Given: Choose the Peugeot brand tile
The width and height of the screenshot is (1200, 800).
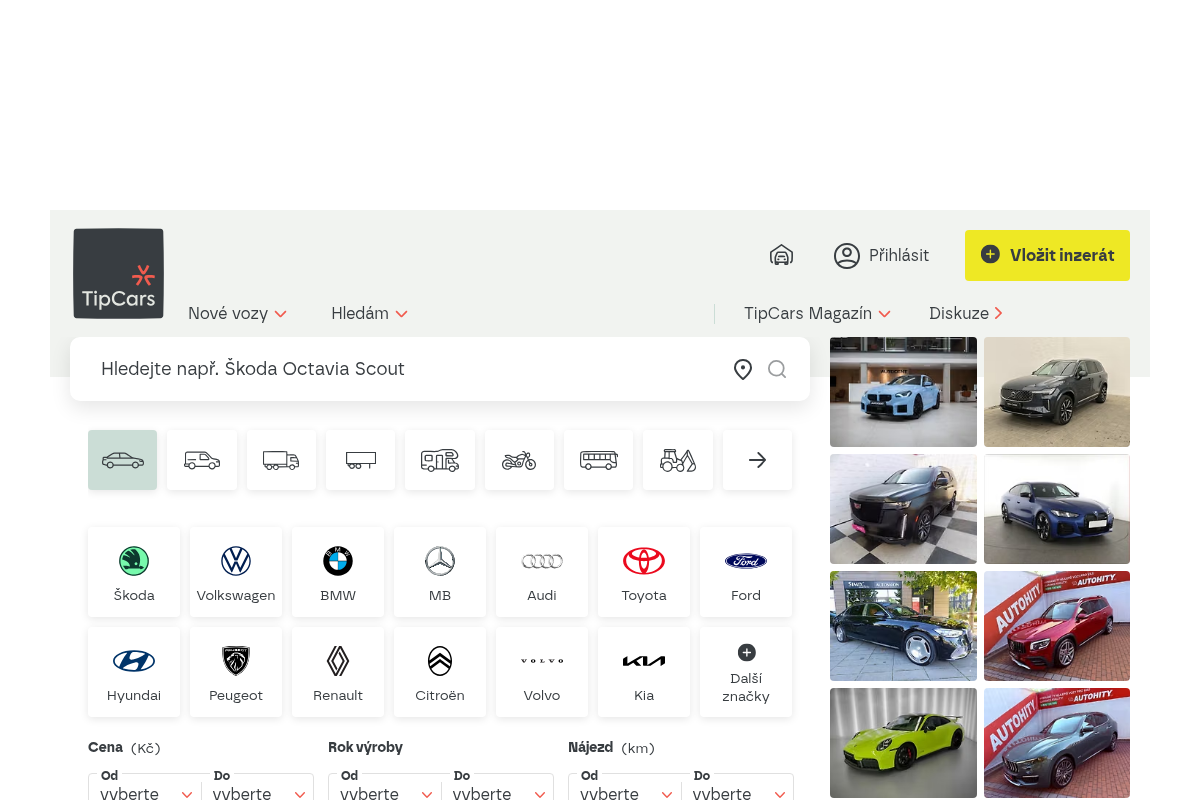Looking at the screenshot, I should [x=236, y=672].
